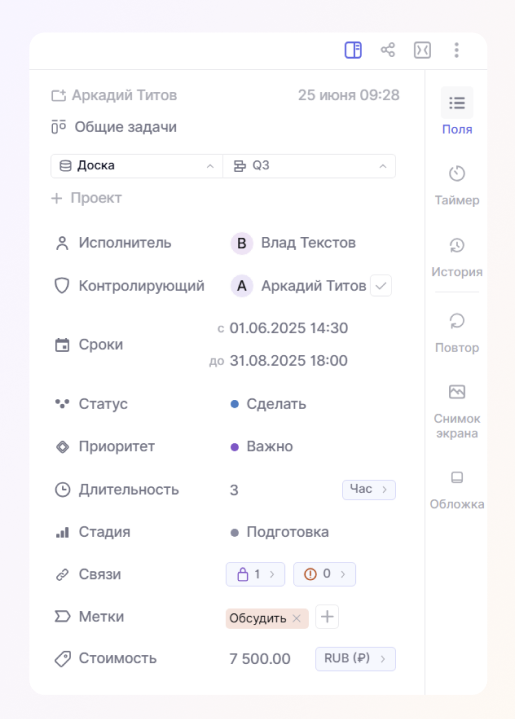
Task: Set task Обложка
Action: click(457, 491)
